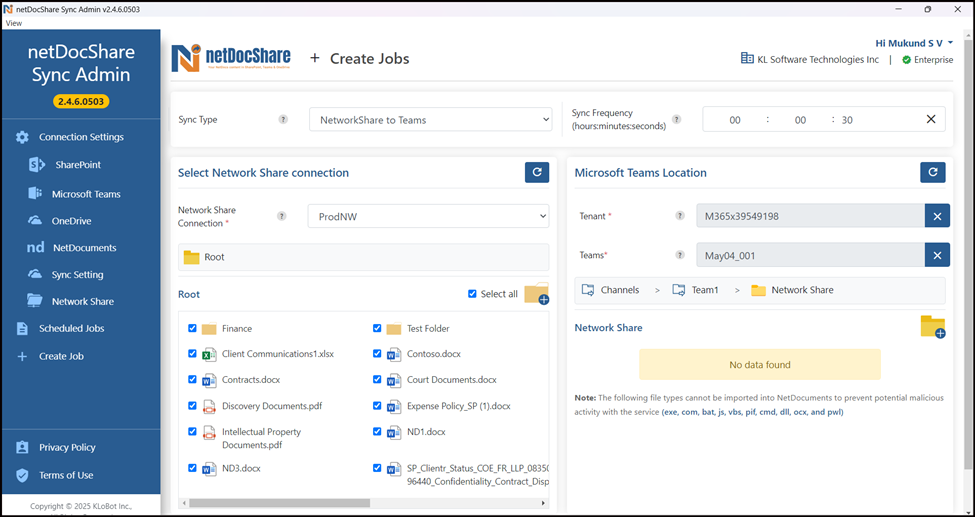The width and height of the screenshot is (975, 517).
Task: Click the netDocShare logo
Action: point(231,58)
